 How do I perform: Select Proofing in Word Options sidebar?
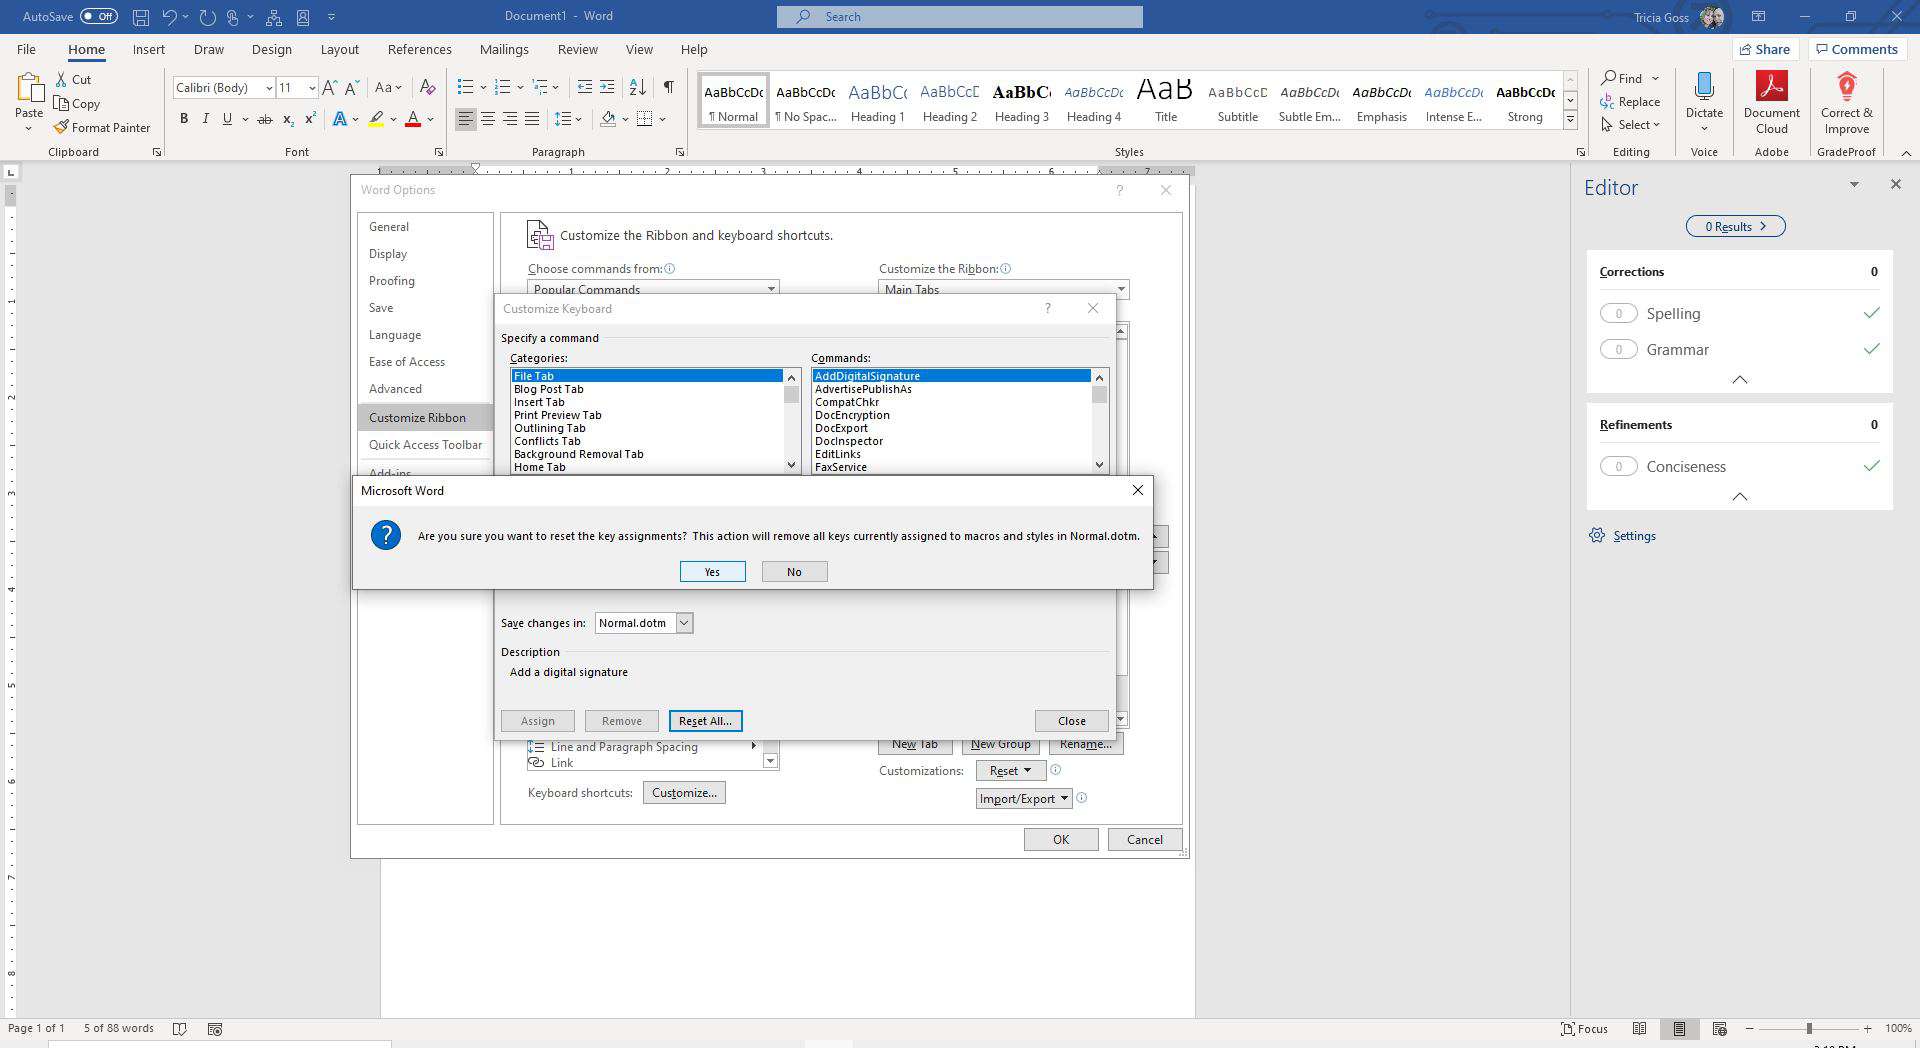(x=392, y=281)
